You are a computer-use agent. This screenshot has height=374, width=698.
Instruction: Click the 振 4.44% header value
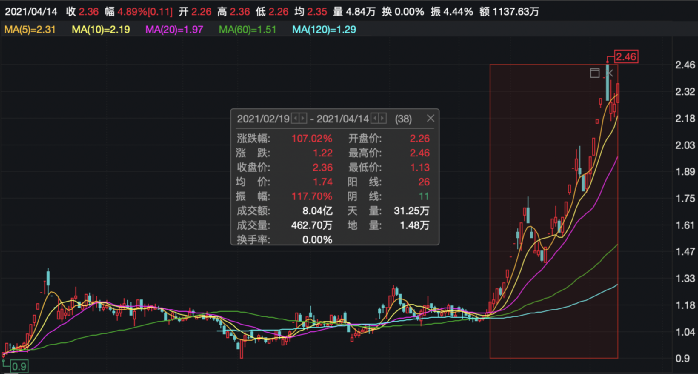point(451,12)
